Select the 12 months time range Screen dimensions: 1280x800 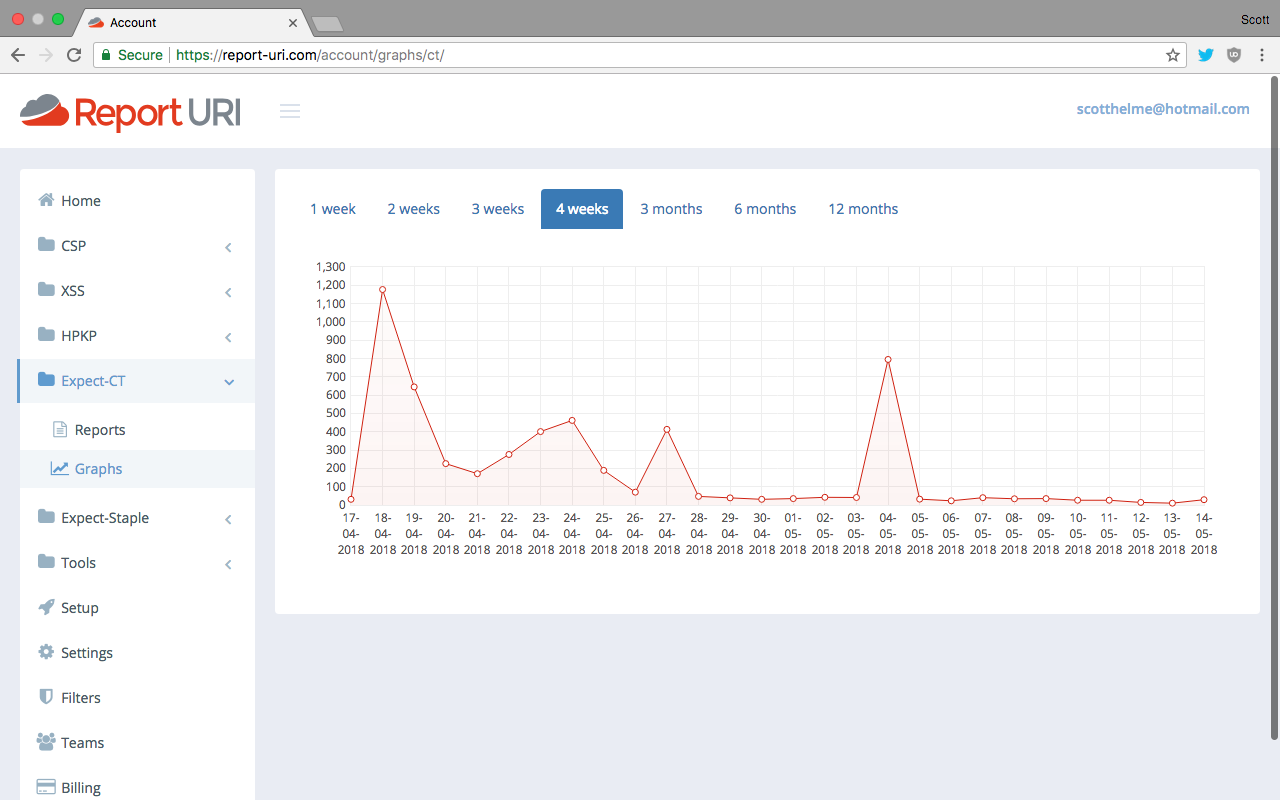[863, 209]
